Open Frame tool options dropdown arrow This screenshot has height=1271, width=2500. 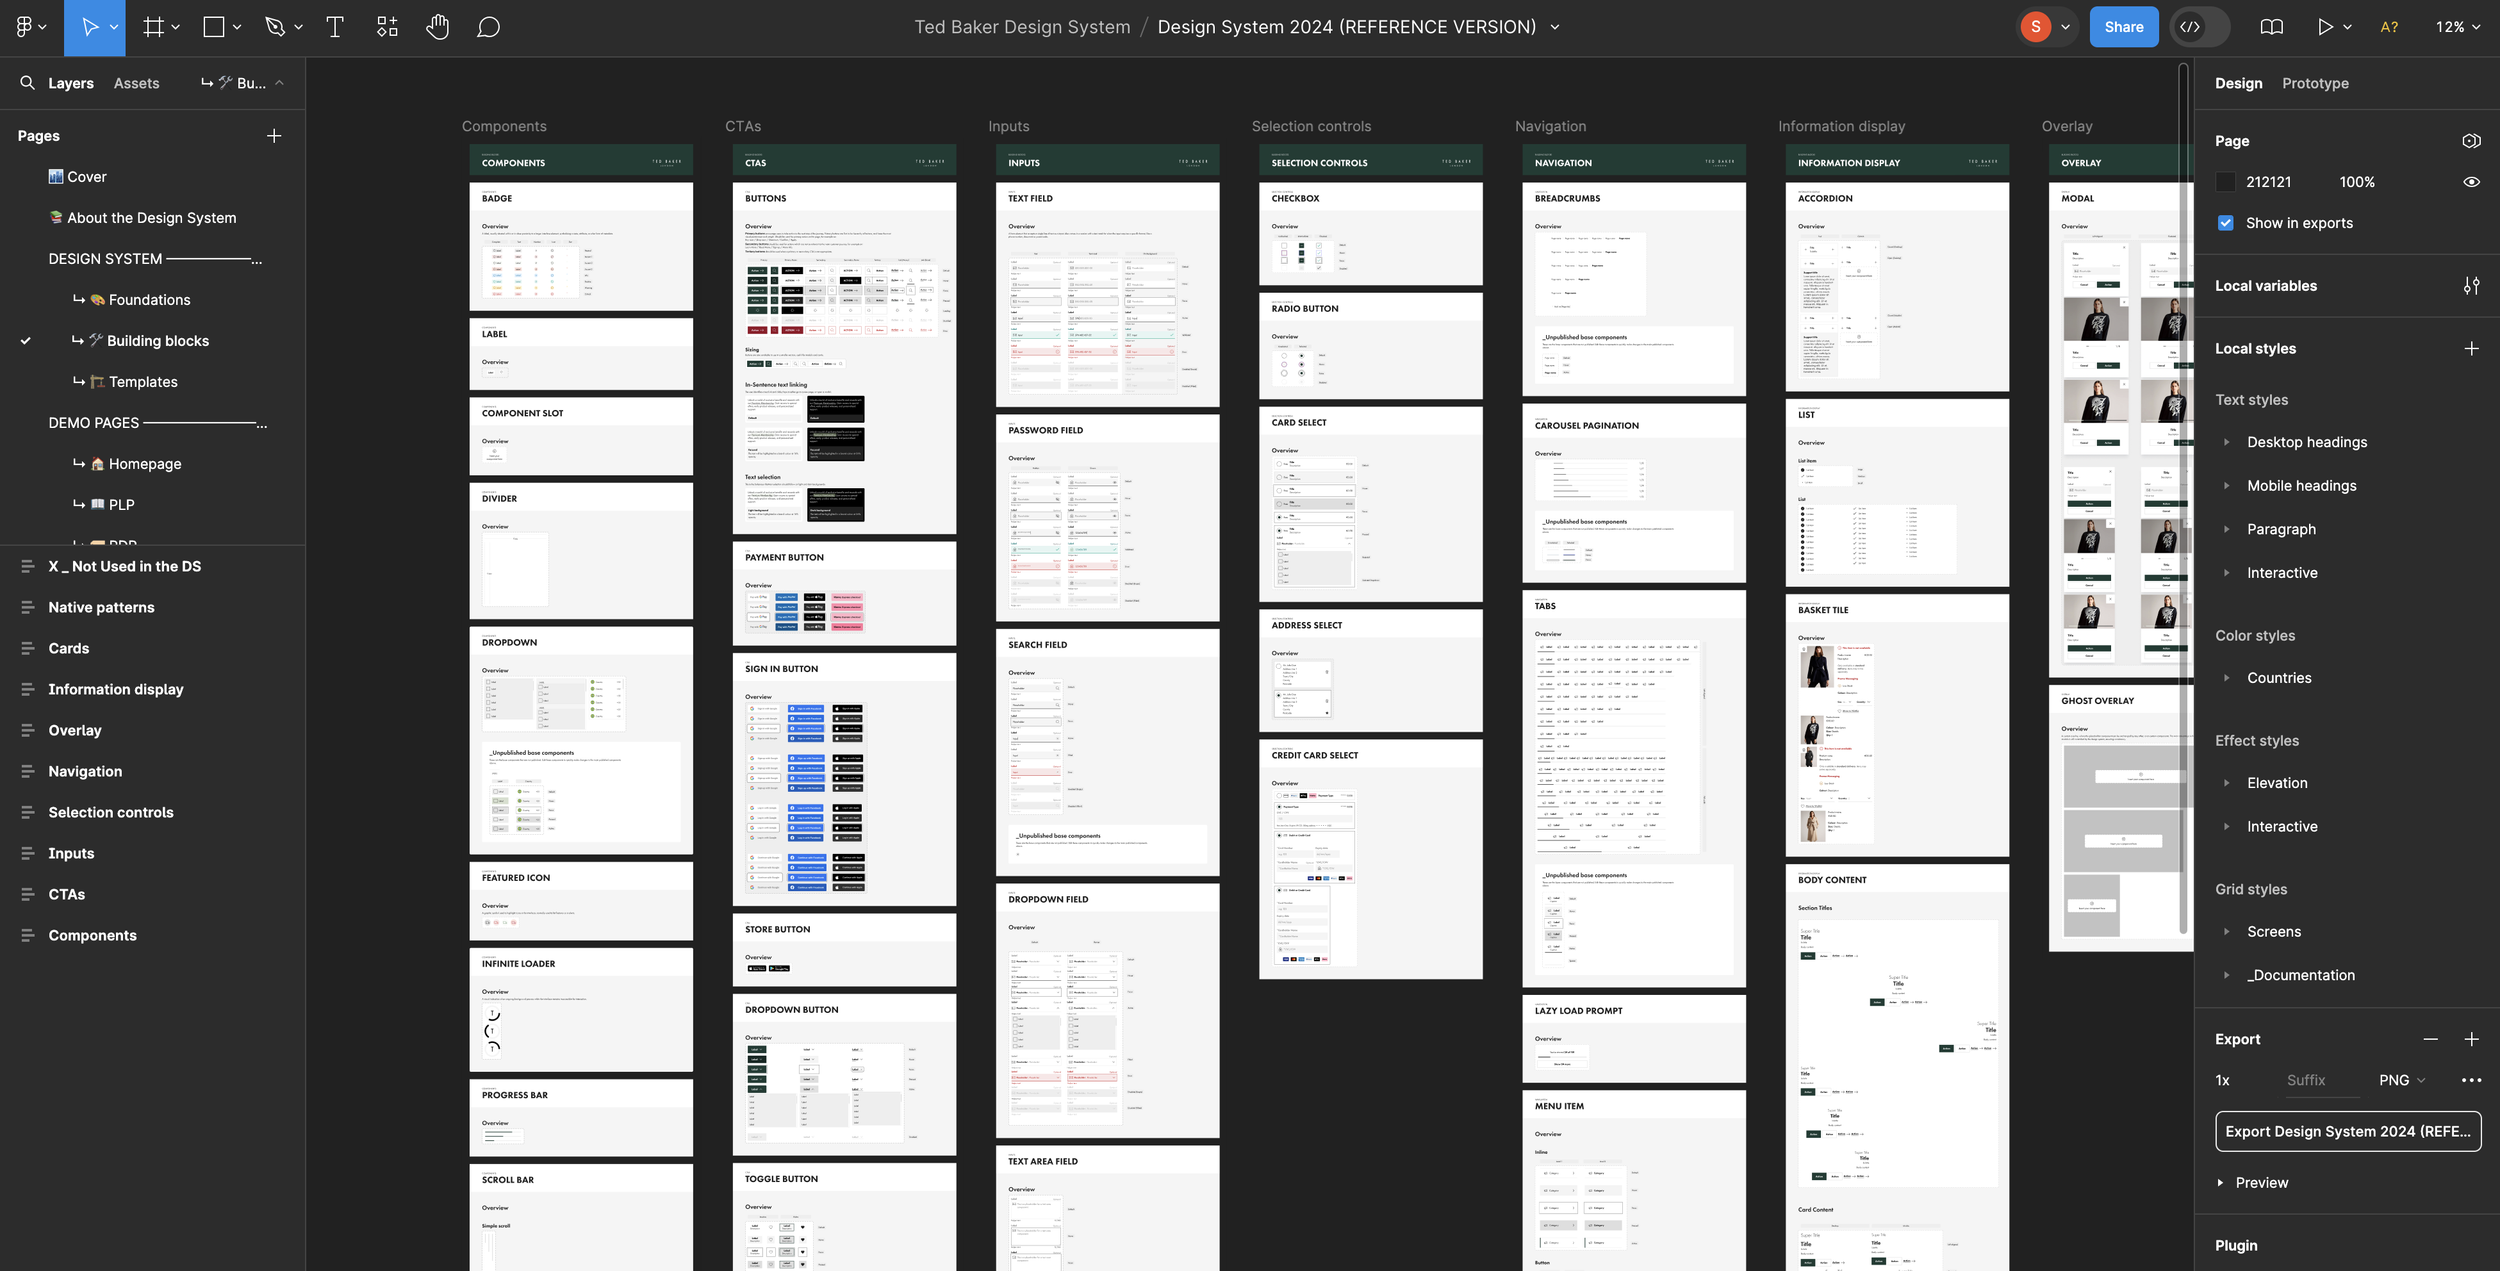[x=176, y=27]
